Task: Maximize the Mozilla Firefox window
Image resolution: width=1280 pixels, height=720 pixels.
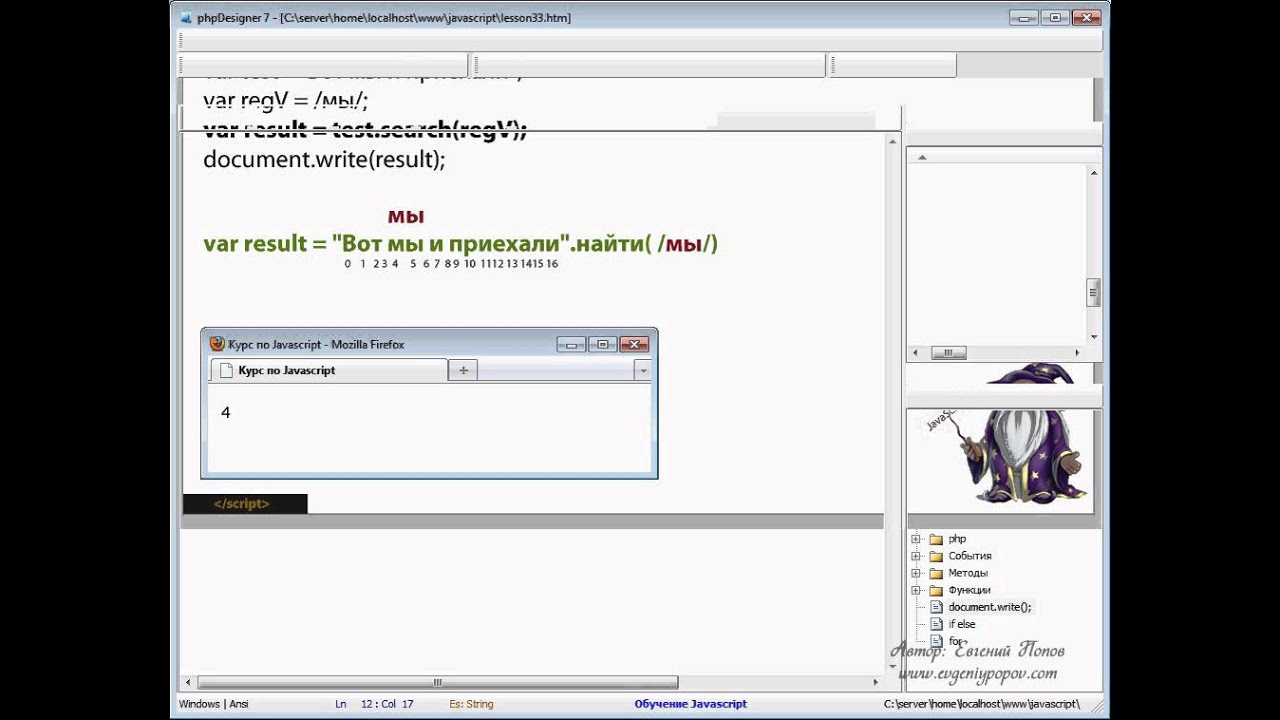Action: pyautogui.click(x=602, y=344)
